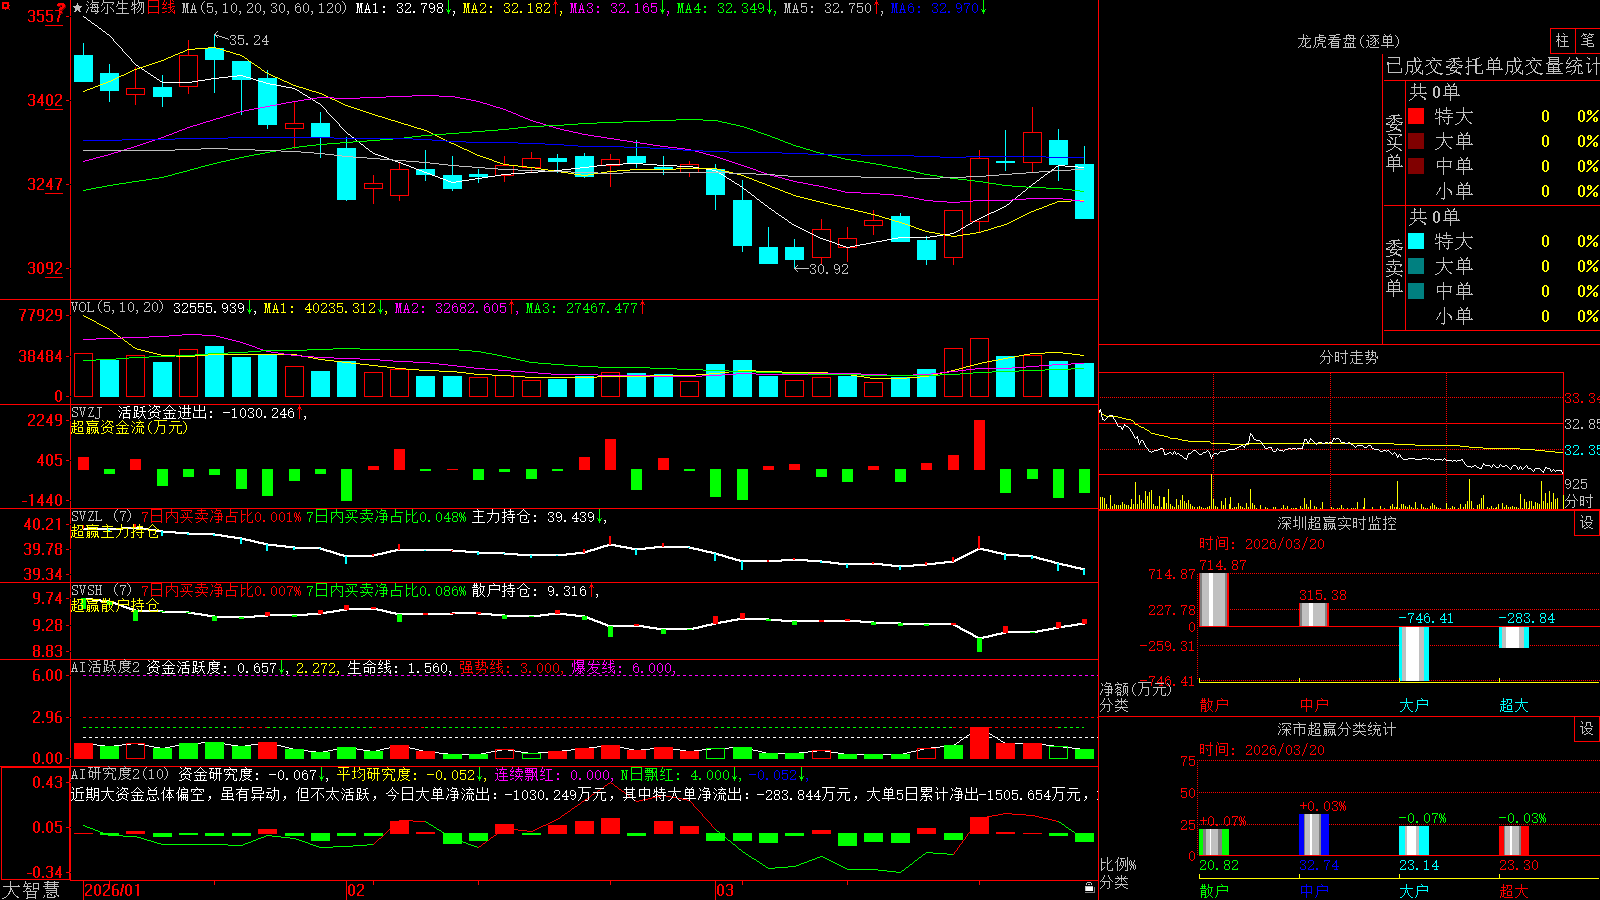The width and height of the screenshot is (1600, 900).
Task: Click the star marker before 海尔生物
Action: coord(78,8)
